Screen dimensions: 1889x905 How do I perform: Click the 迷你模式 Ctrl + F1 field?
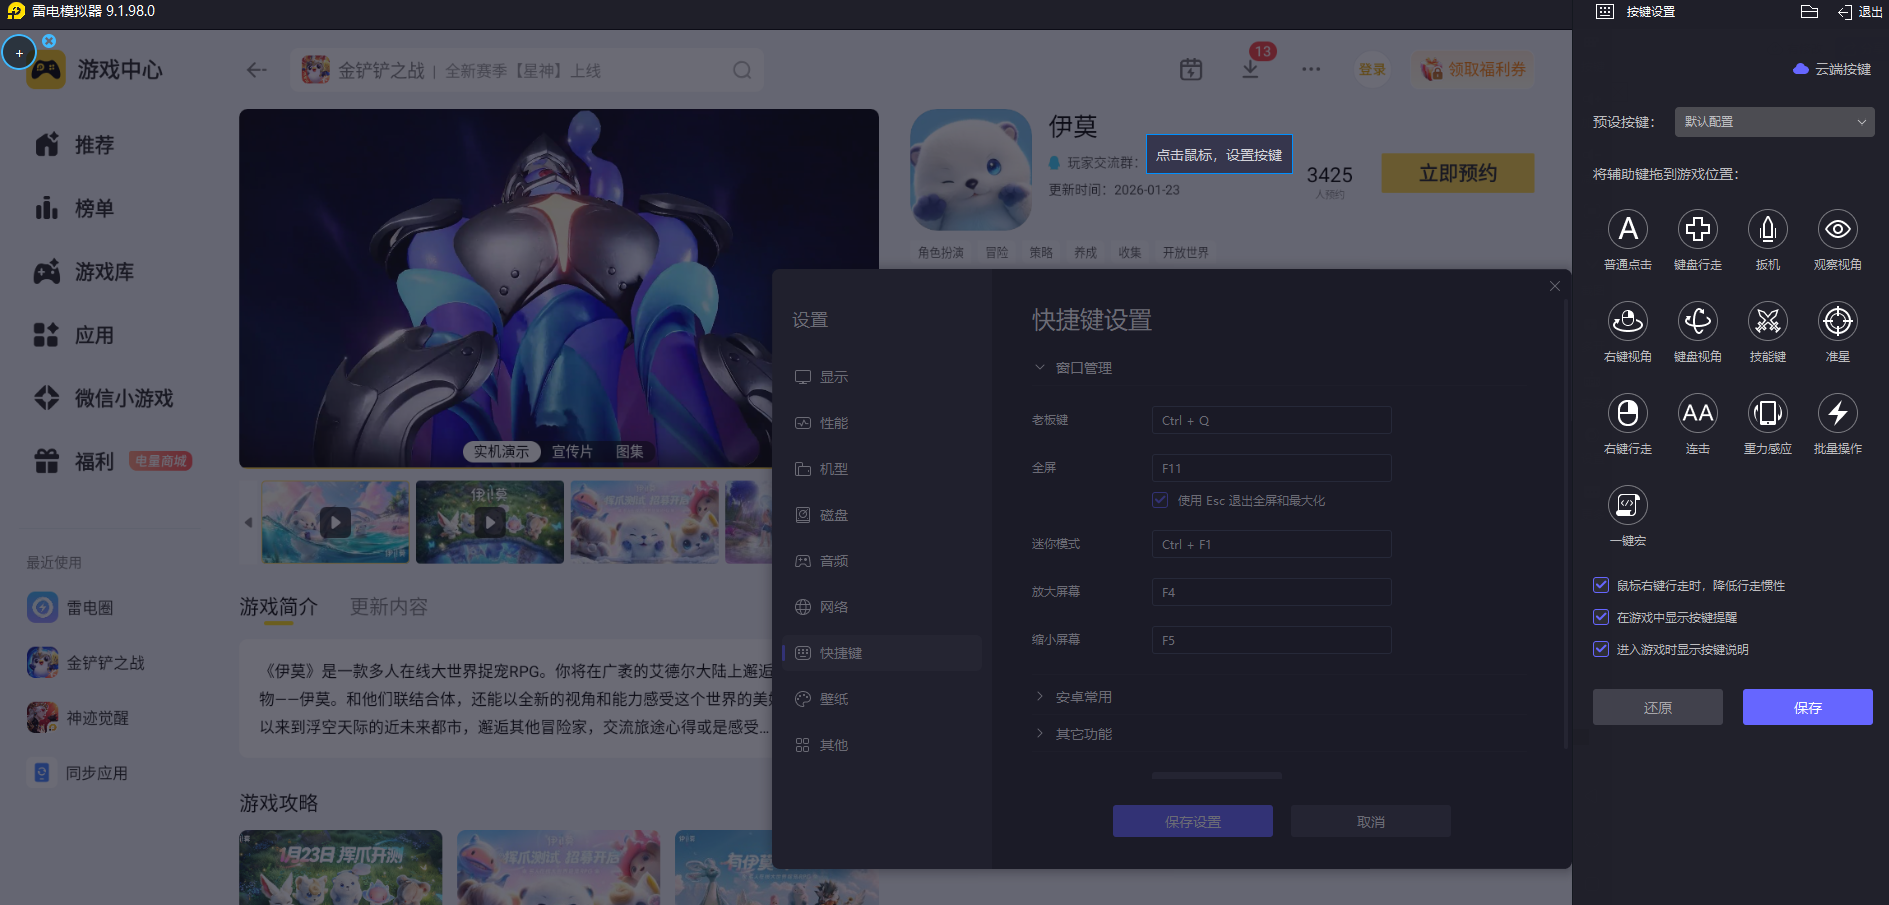[x=1271, y=544]
